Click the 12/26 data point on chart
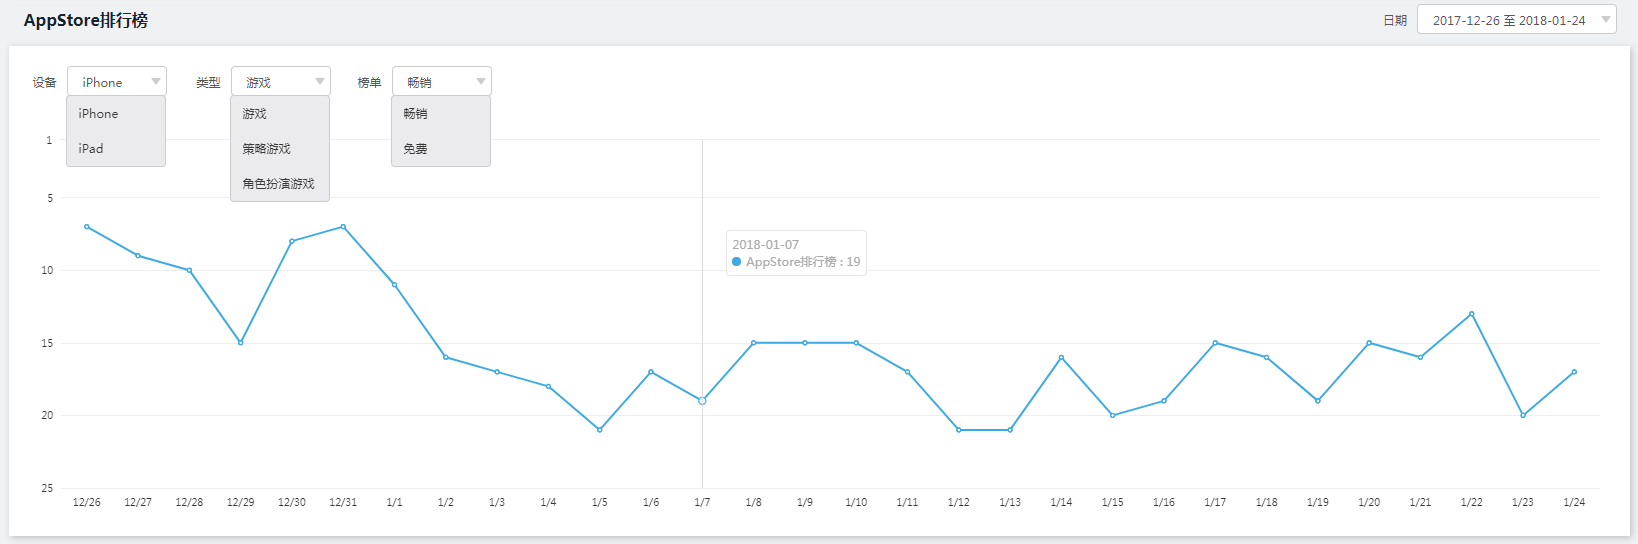The height and width of the screenshot is (544, 1638). 87,227
